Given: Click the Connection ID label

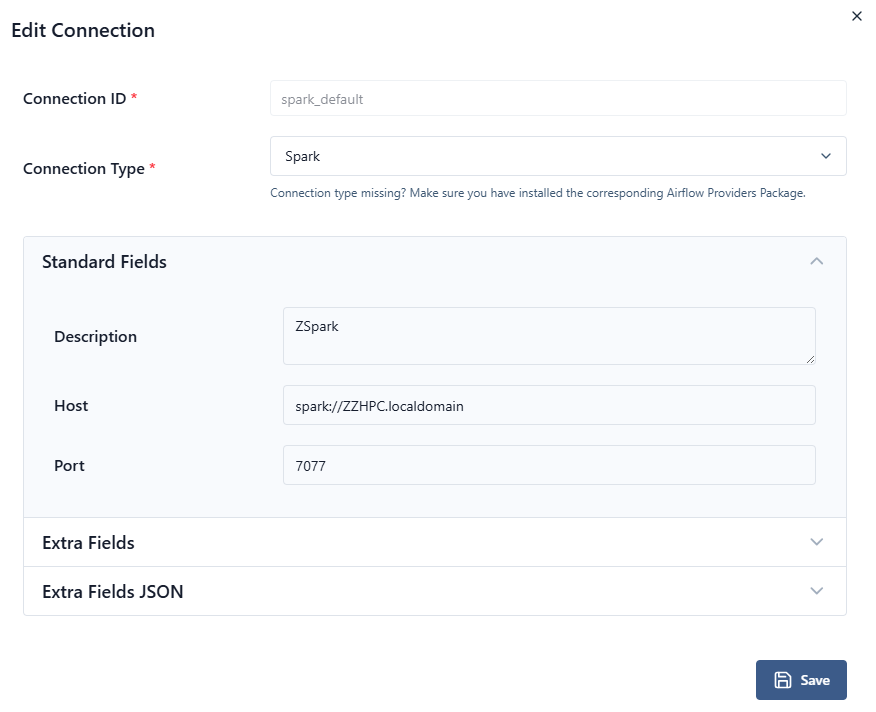Looking at the screenshot, I should tap(75, 99).
